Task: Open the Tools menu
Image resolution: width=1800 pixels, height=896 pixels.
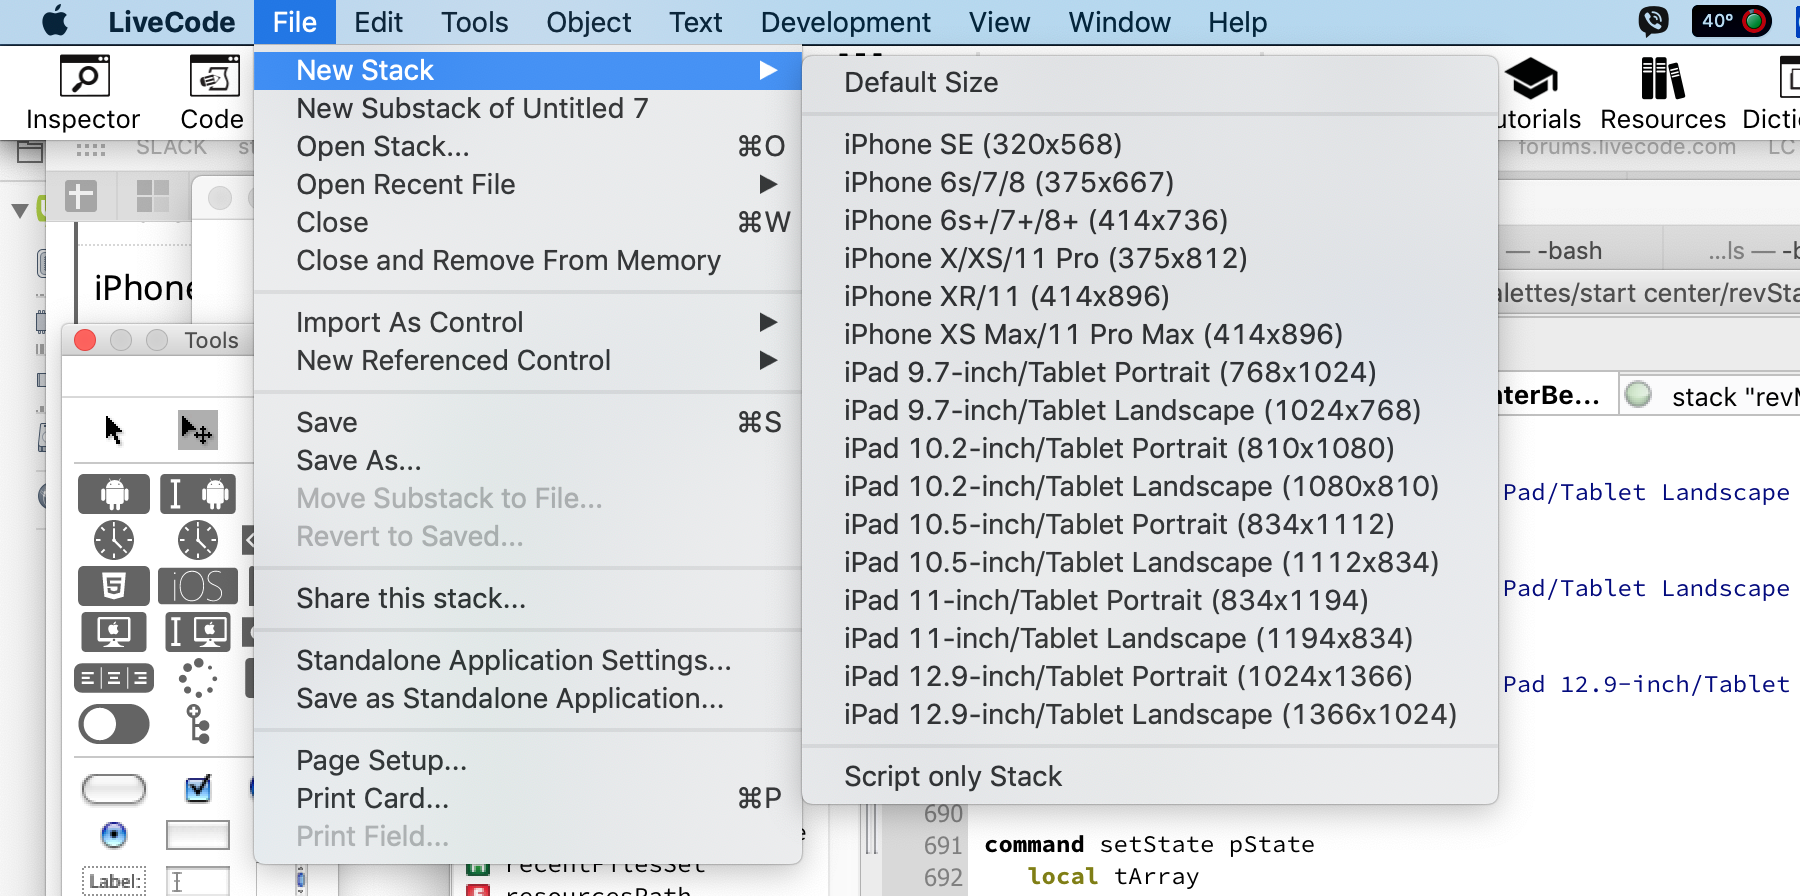Action: (475, 22)
